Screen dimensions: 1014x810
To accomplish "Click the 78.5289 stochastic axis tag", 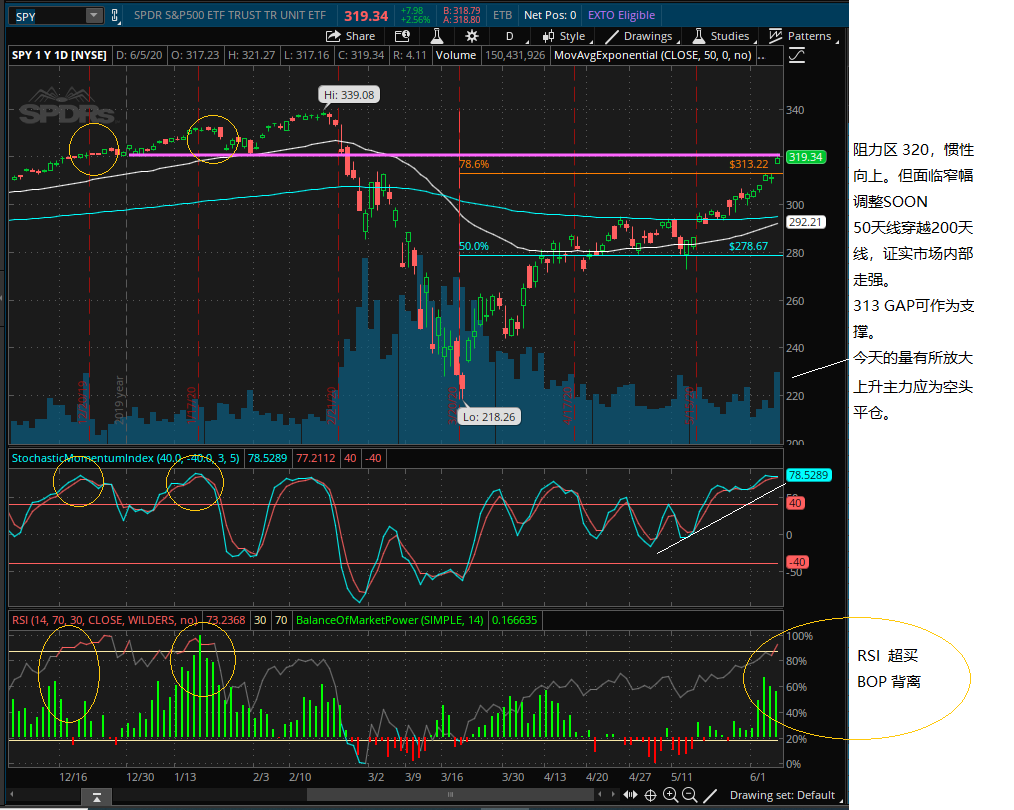I will coord(808,475).
